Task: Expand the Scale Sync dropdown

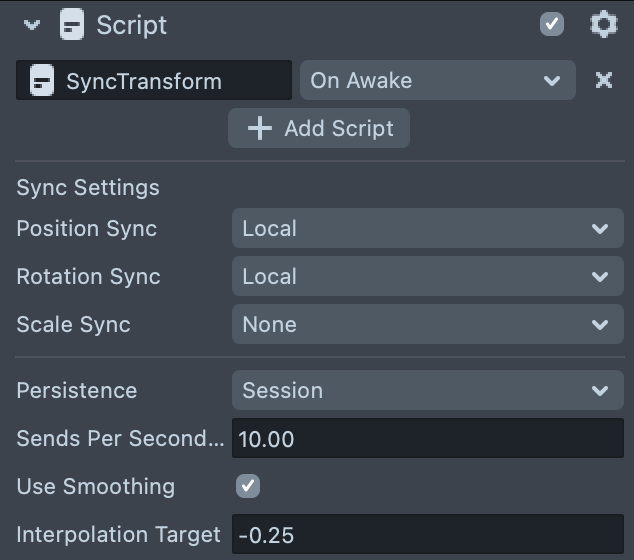Action: (427, 325)
